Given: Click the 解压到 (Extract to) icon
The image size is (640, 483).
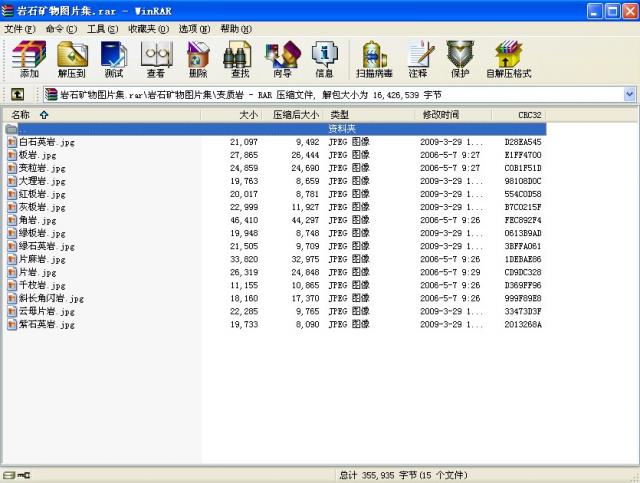Looking at the screenshot, I should pyautogui.click(x=71, y=60).
